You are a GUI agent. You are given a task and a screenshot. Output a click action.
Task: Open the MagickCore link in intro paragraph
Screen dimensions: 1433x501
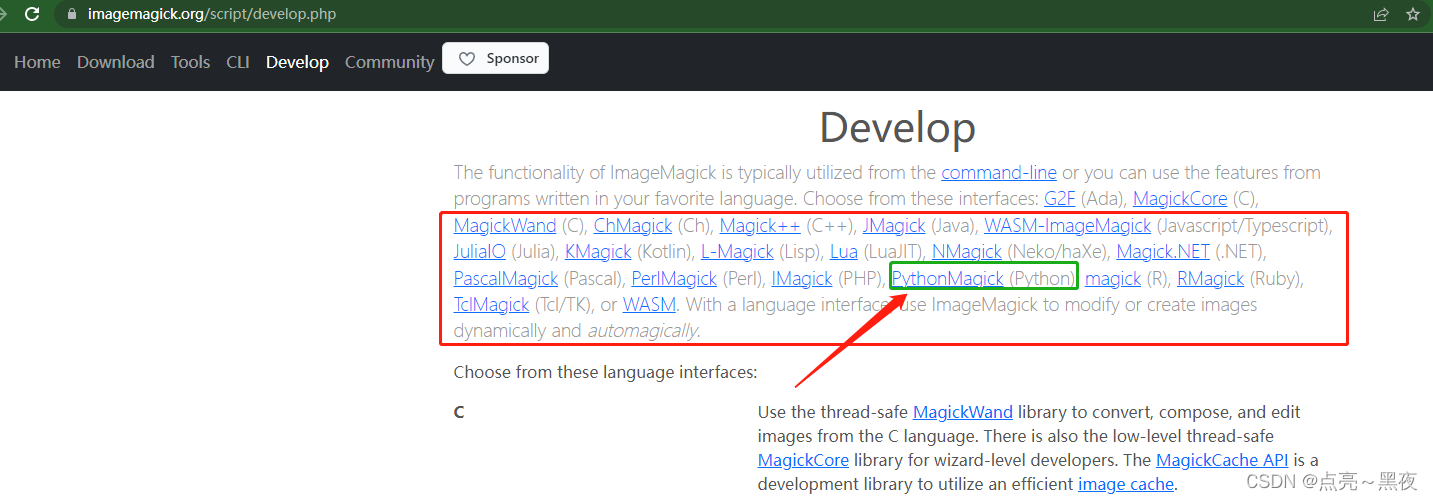click(1180, 198)
